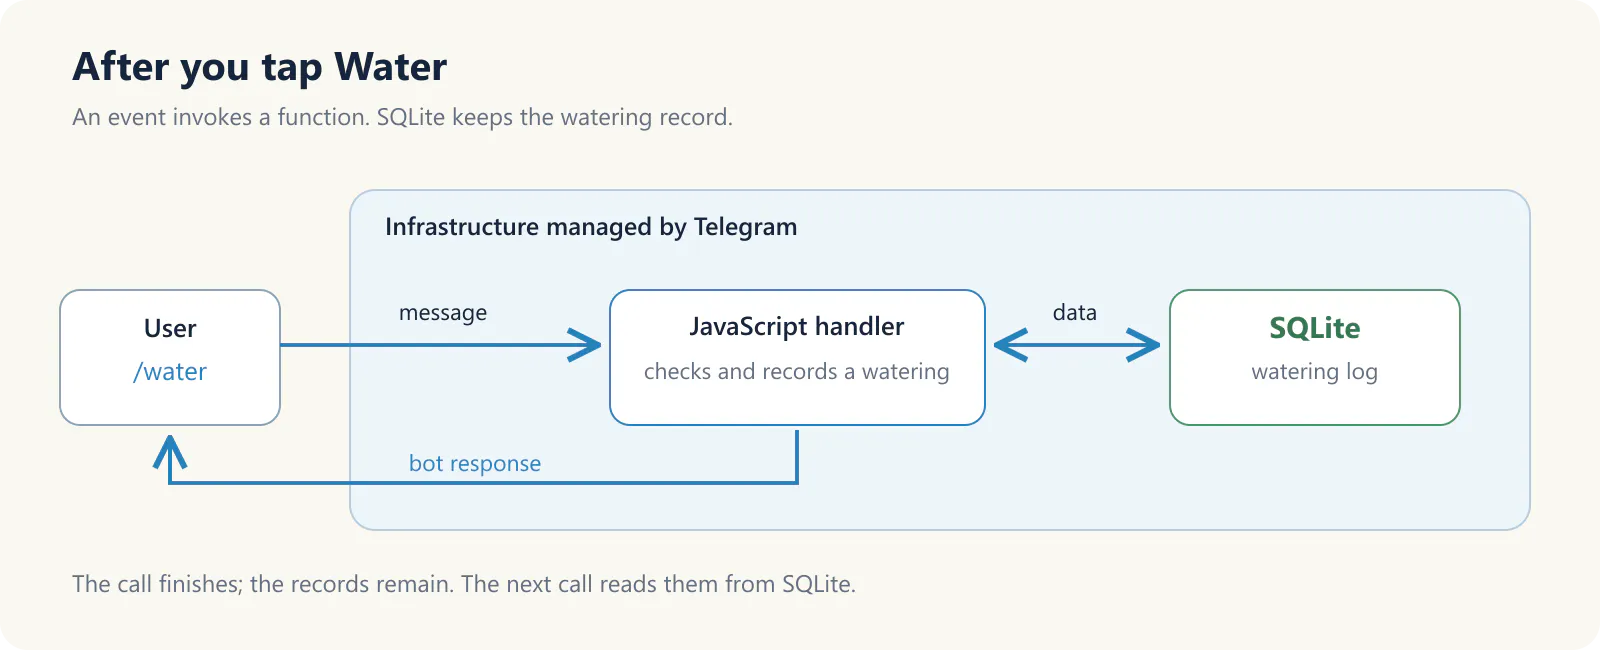The image size is (1600, 650).
Task: Click the /water command text
Action: coord(170,372)
